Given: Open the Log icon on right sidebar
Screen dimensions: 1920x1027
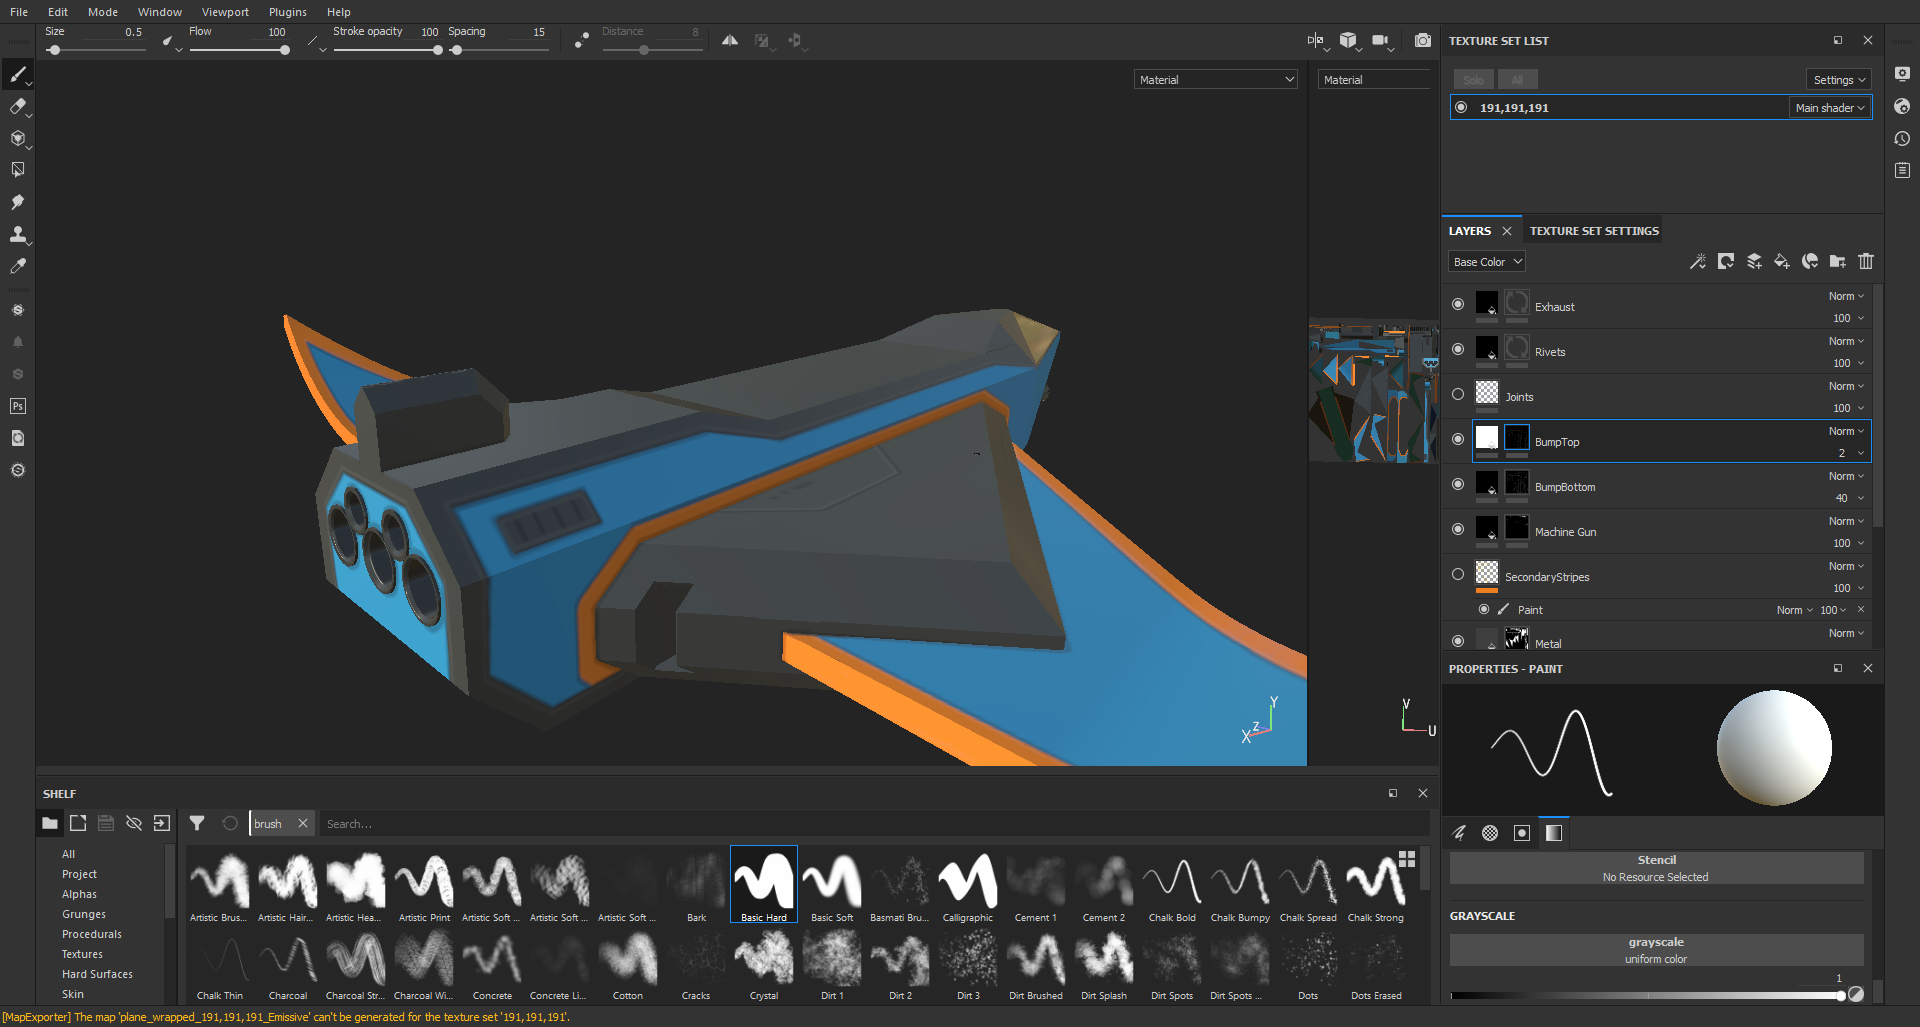Looking at the screenshot, I should click(1902, 171).
